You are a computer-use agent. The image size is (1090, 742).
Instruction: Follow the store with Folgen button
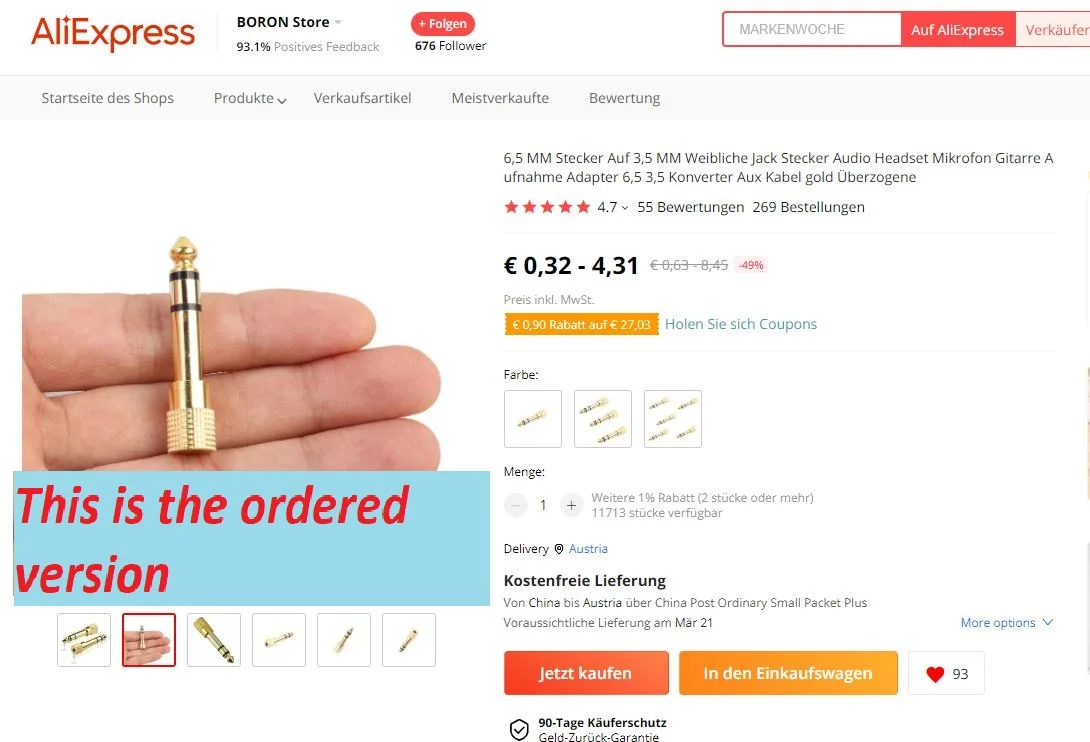(x=443, y=24)
